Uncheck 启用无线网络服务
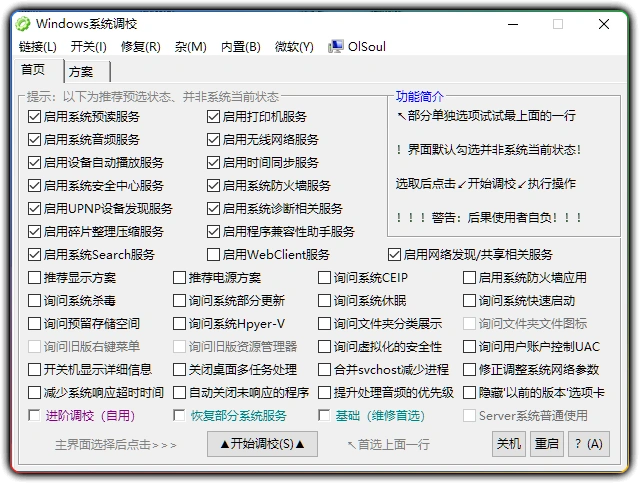 click(213, 139)
